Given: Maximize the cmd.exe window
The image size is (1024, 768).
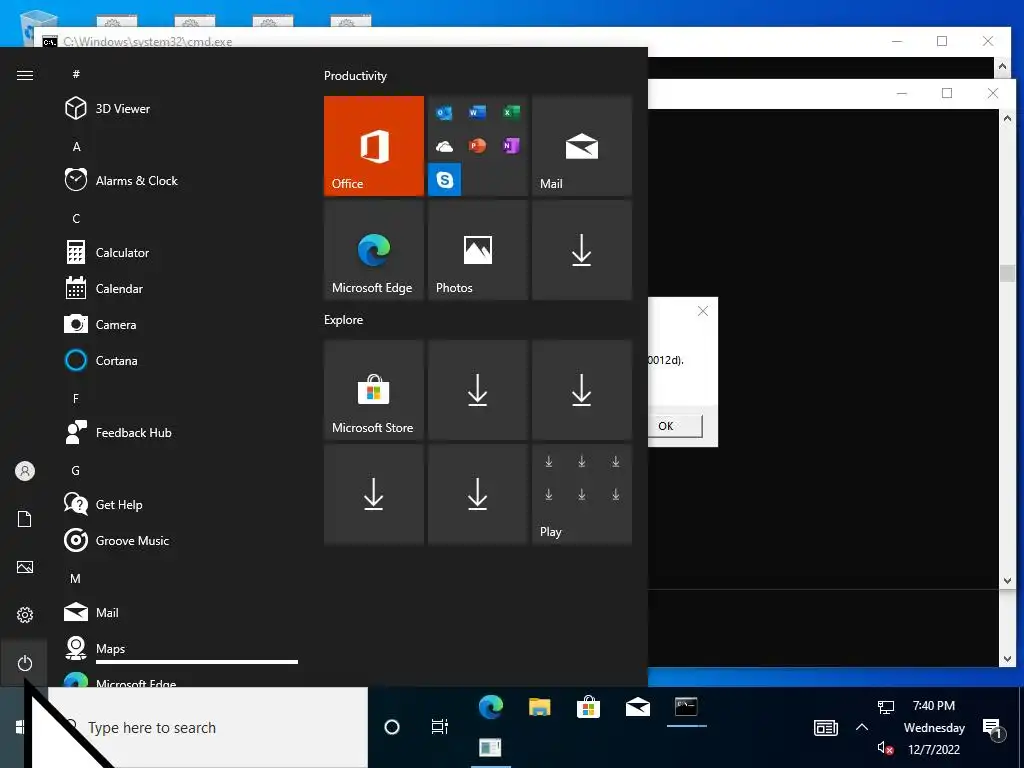Looking at the screenshot, I should [x=942, y=41].
